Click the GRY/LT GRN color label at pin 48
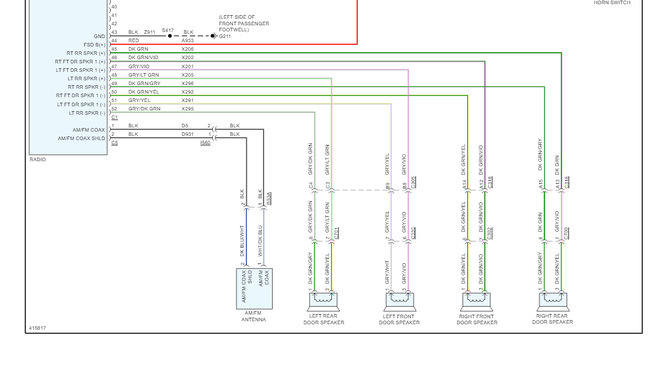650x372 pixels. tap(143, 75)
